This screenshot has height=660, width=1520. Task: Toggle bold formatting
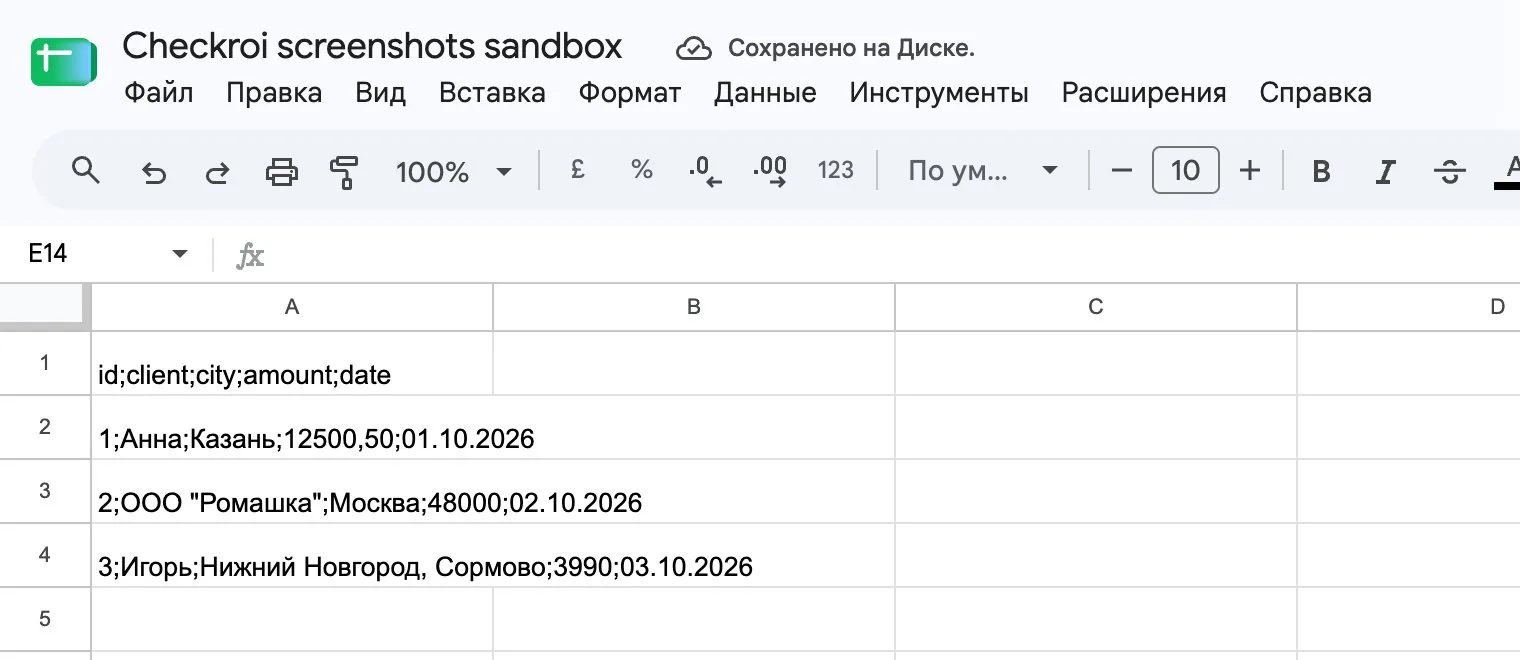1321,172
